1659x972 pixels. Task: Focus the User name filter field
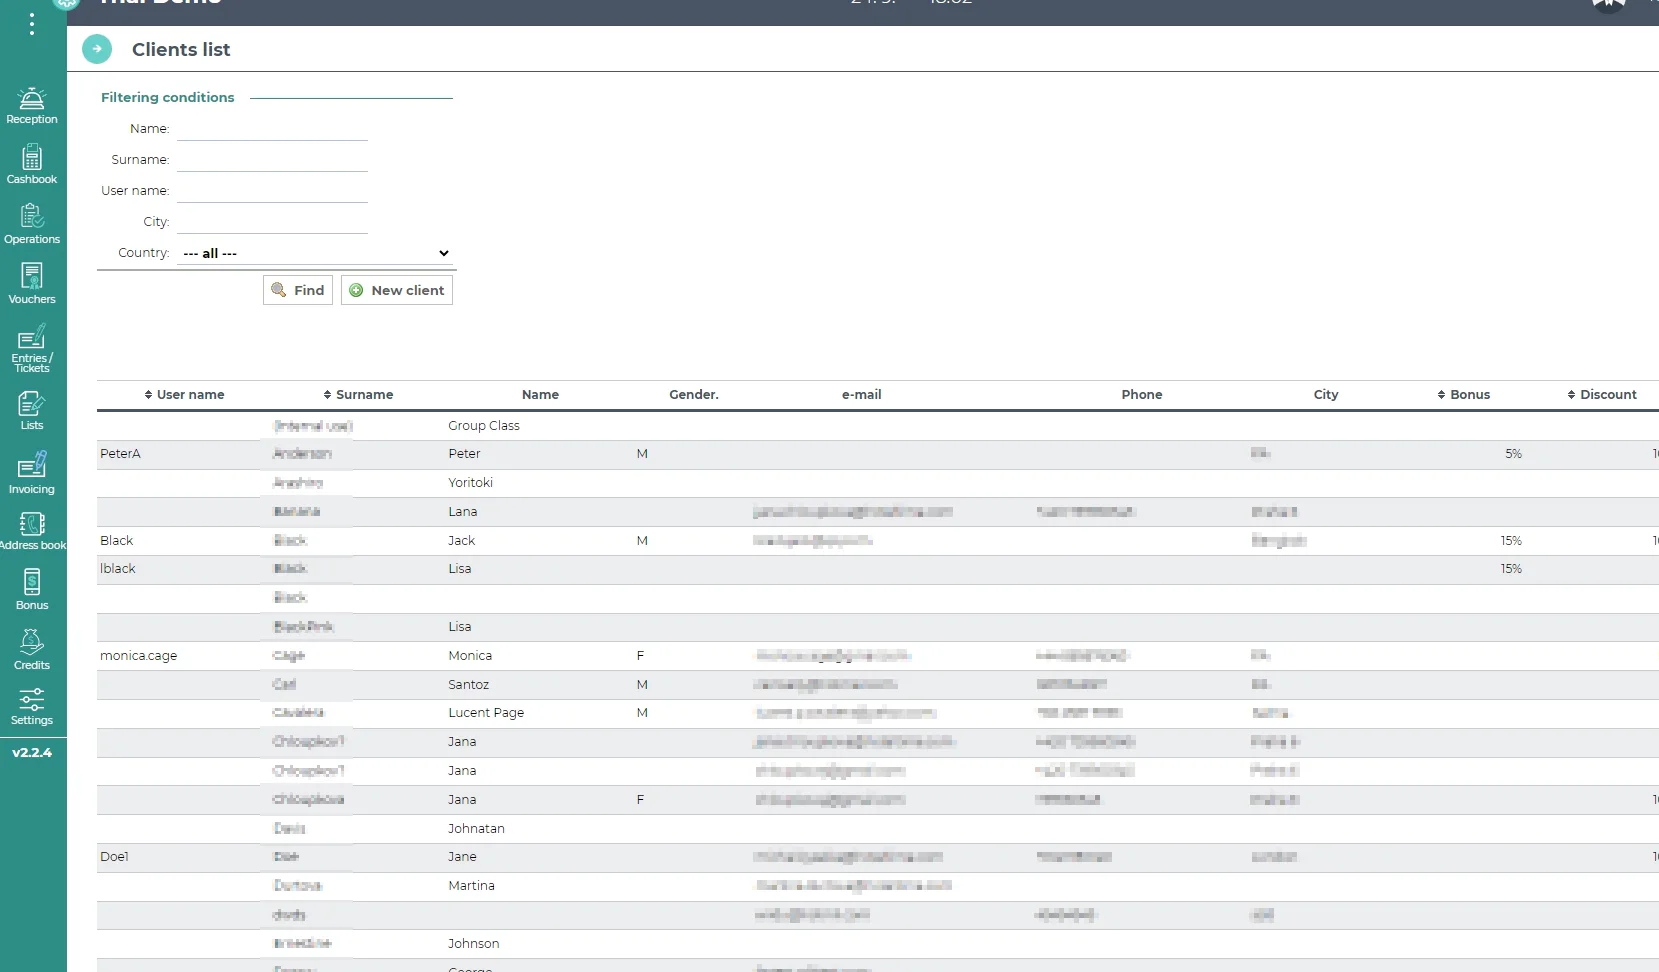[x=273, y=191]
